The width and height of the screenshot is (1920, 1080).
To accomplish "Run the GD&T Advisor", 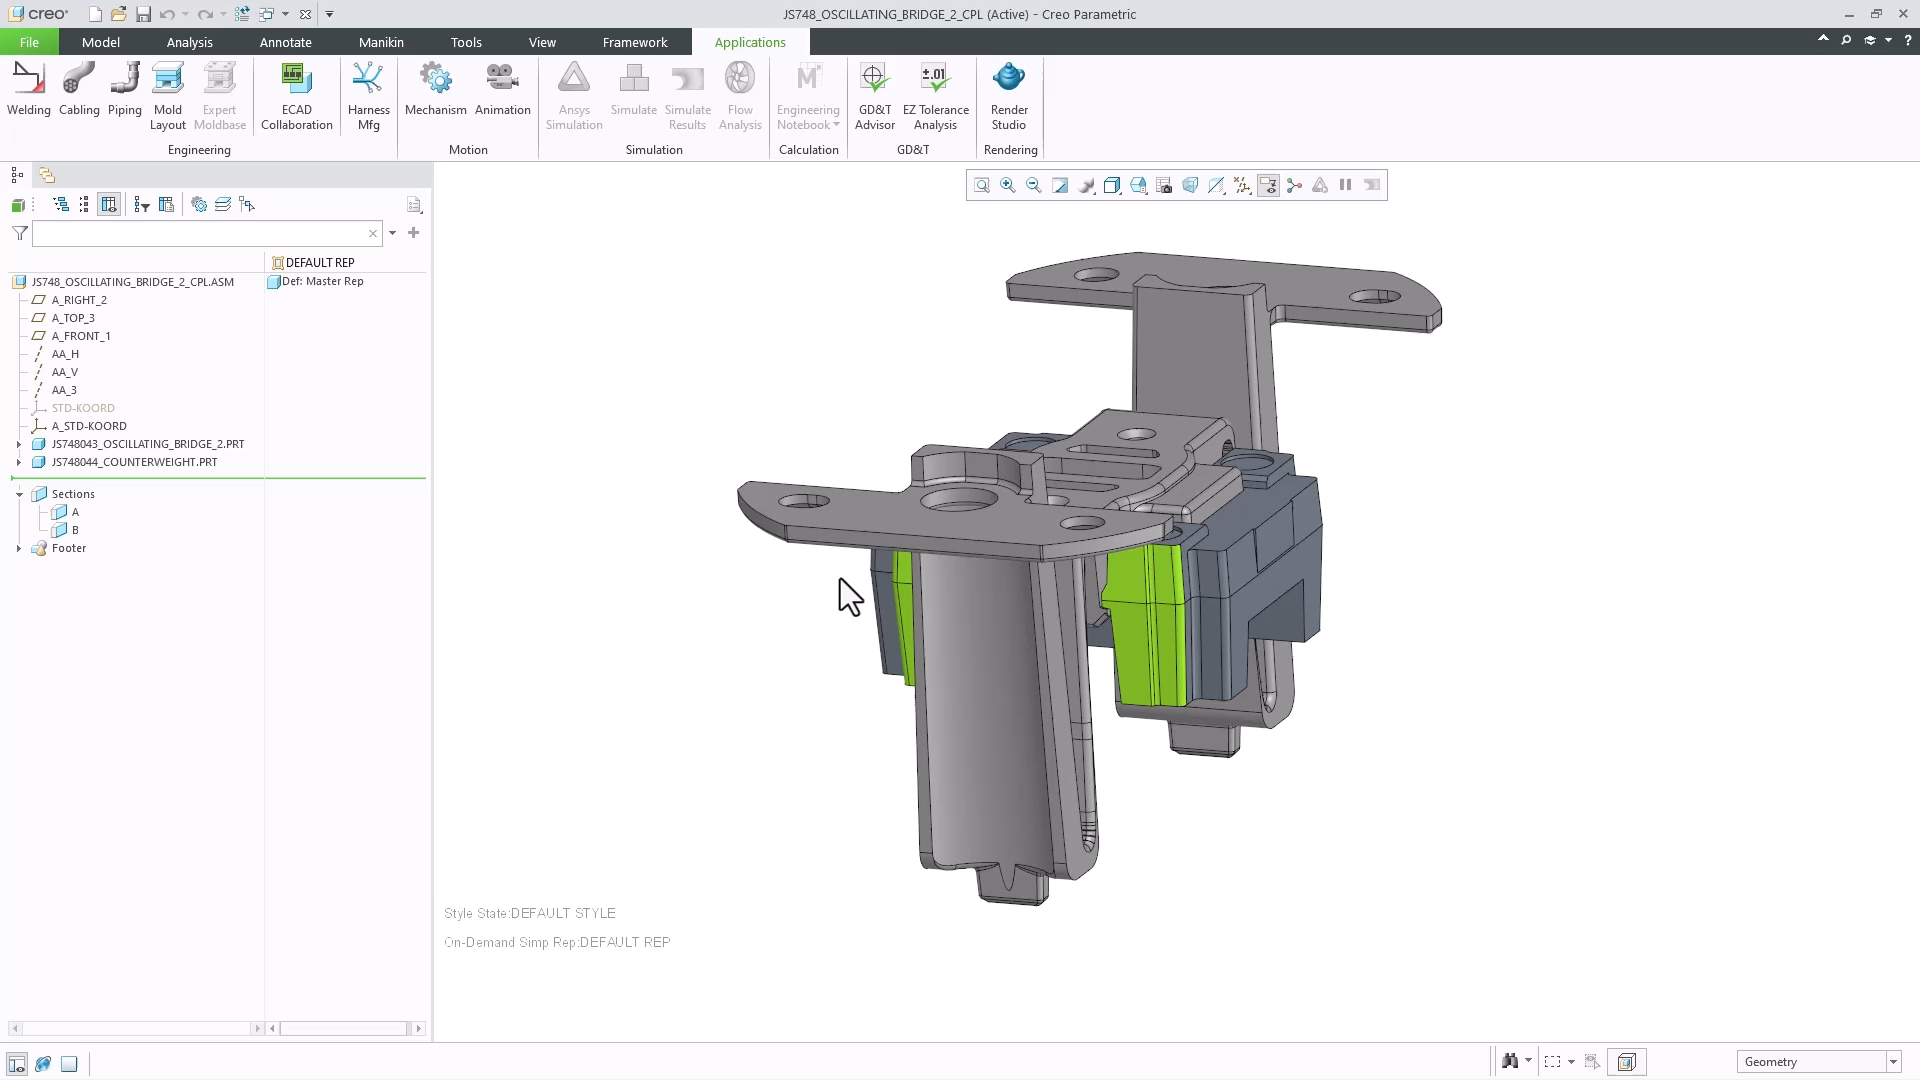I will [874, 95].
